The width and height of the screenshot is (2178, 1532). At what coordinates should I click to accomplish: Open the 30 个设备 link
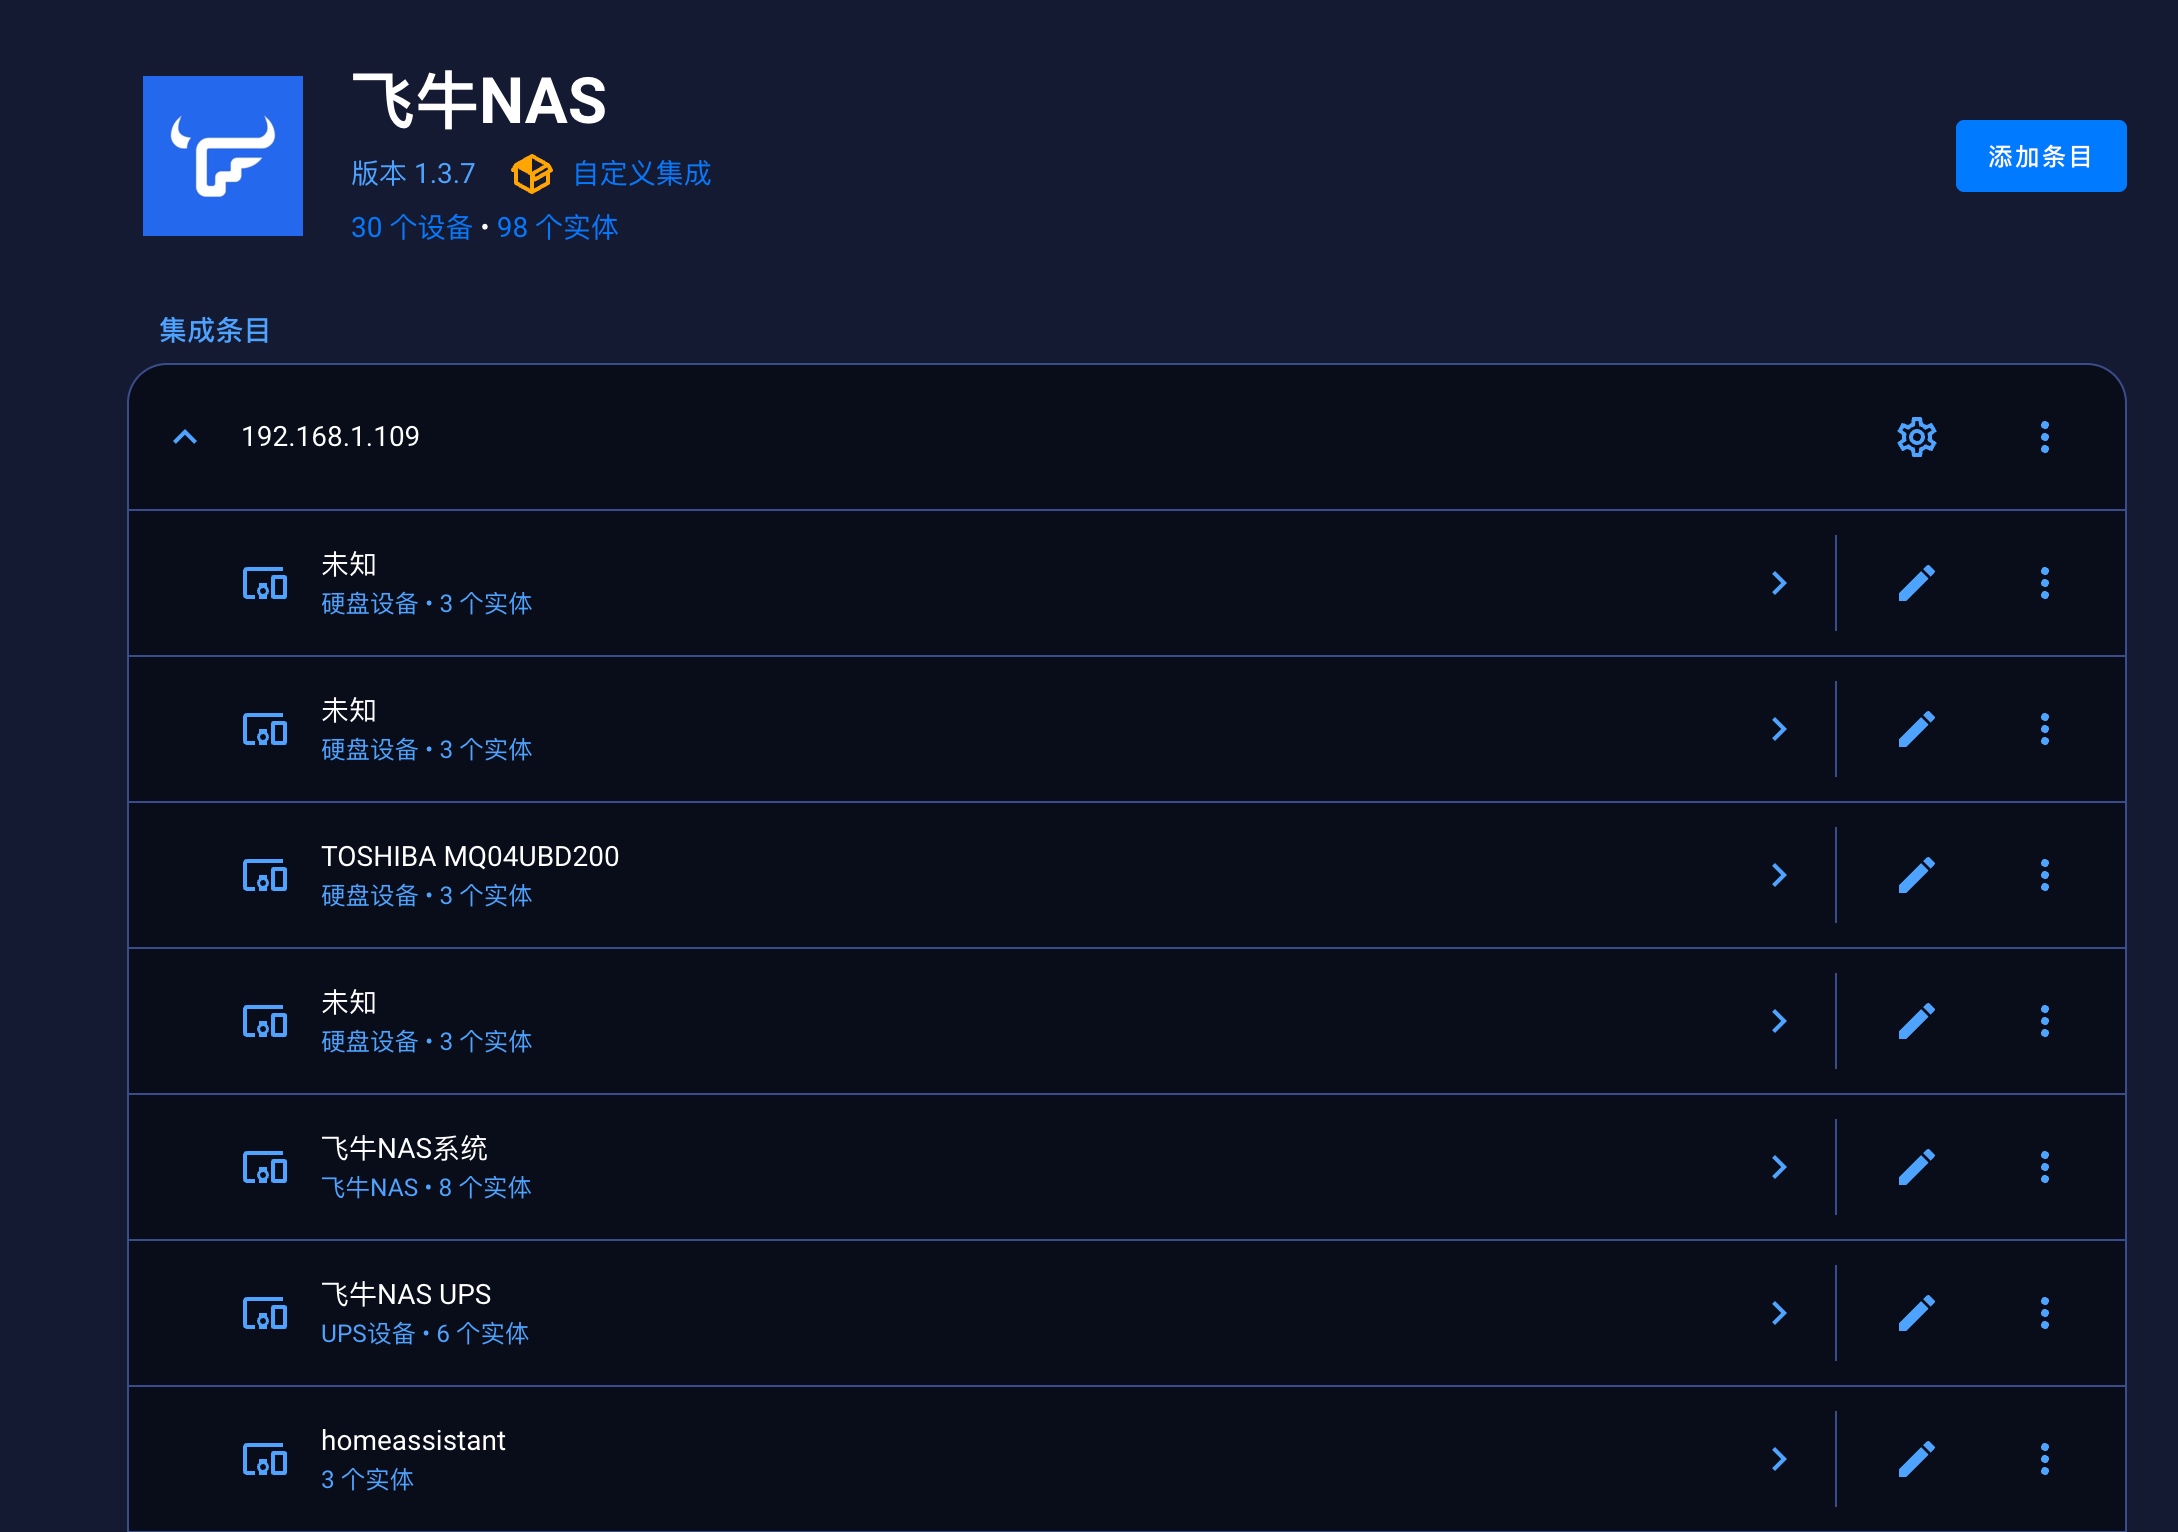click(411, 228)
